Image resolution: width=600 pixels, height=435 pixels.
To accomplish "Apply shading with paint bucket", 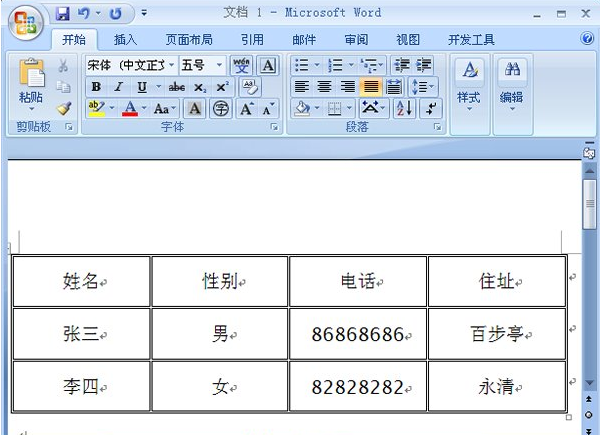I will (302, 109).
